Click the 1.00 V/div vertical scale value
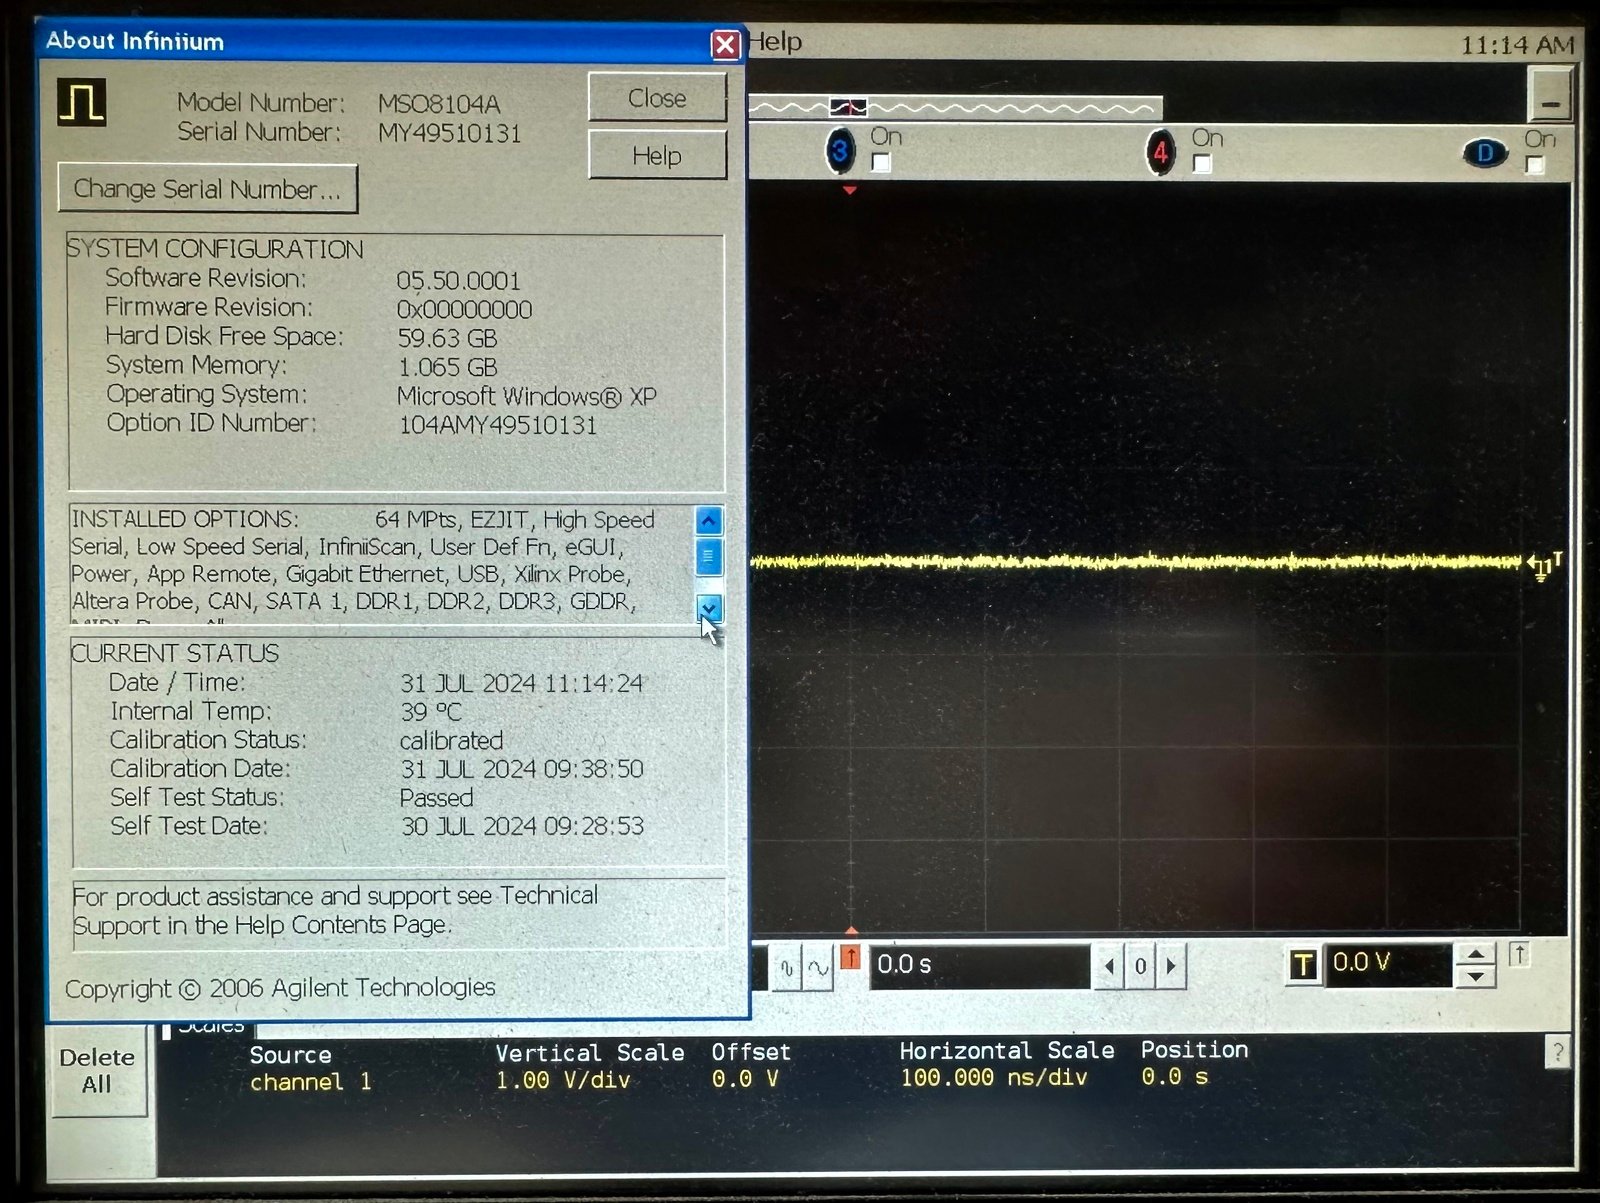The height and width of the screenshot is (1203, 1600). coord(563,1080)
